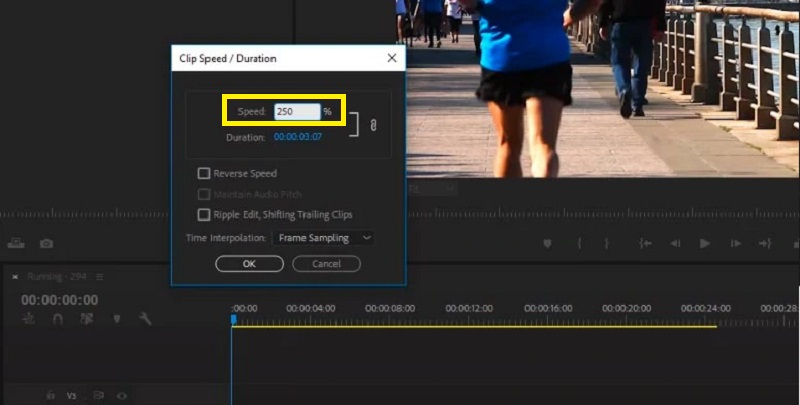
Task: Select the Running - 294 sequence tab
Action: (x=56, y=276)
